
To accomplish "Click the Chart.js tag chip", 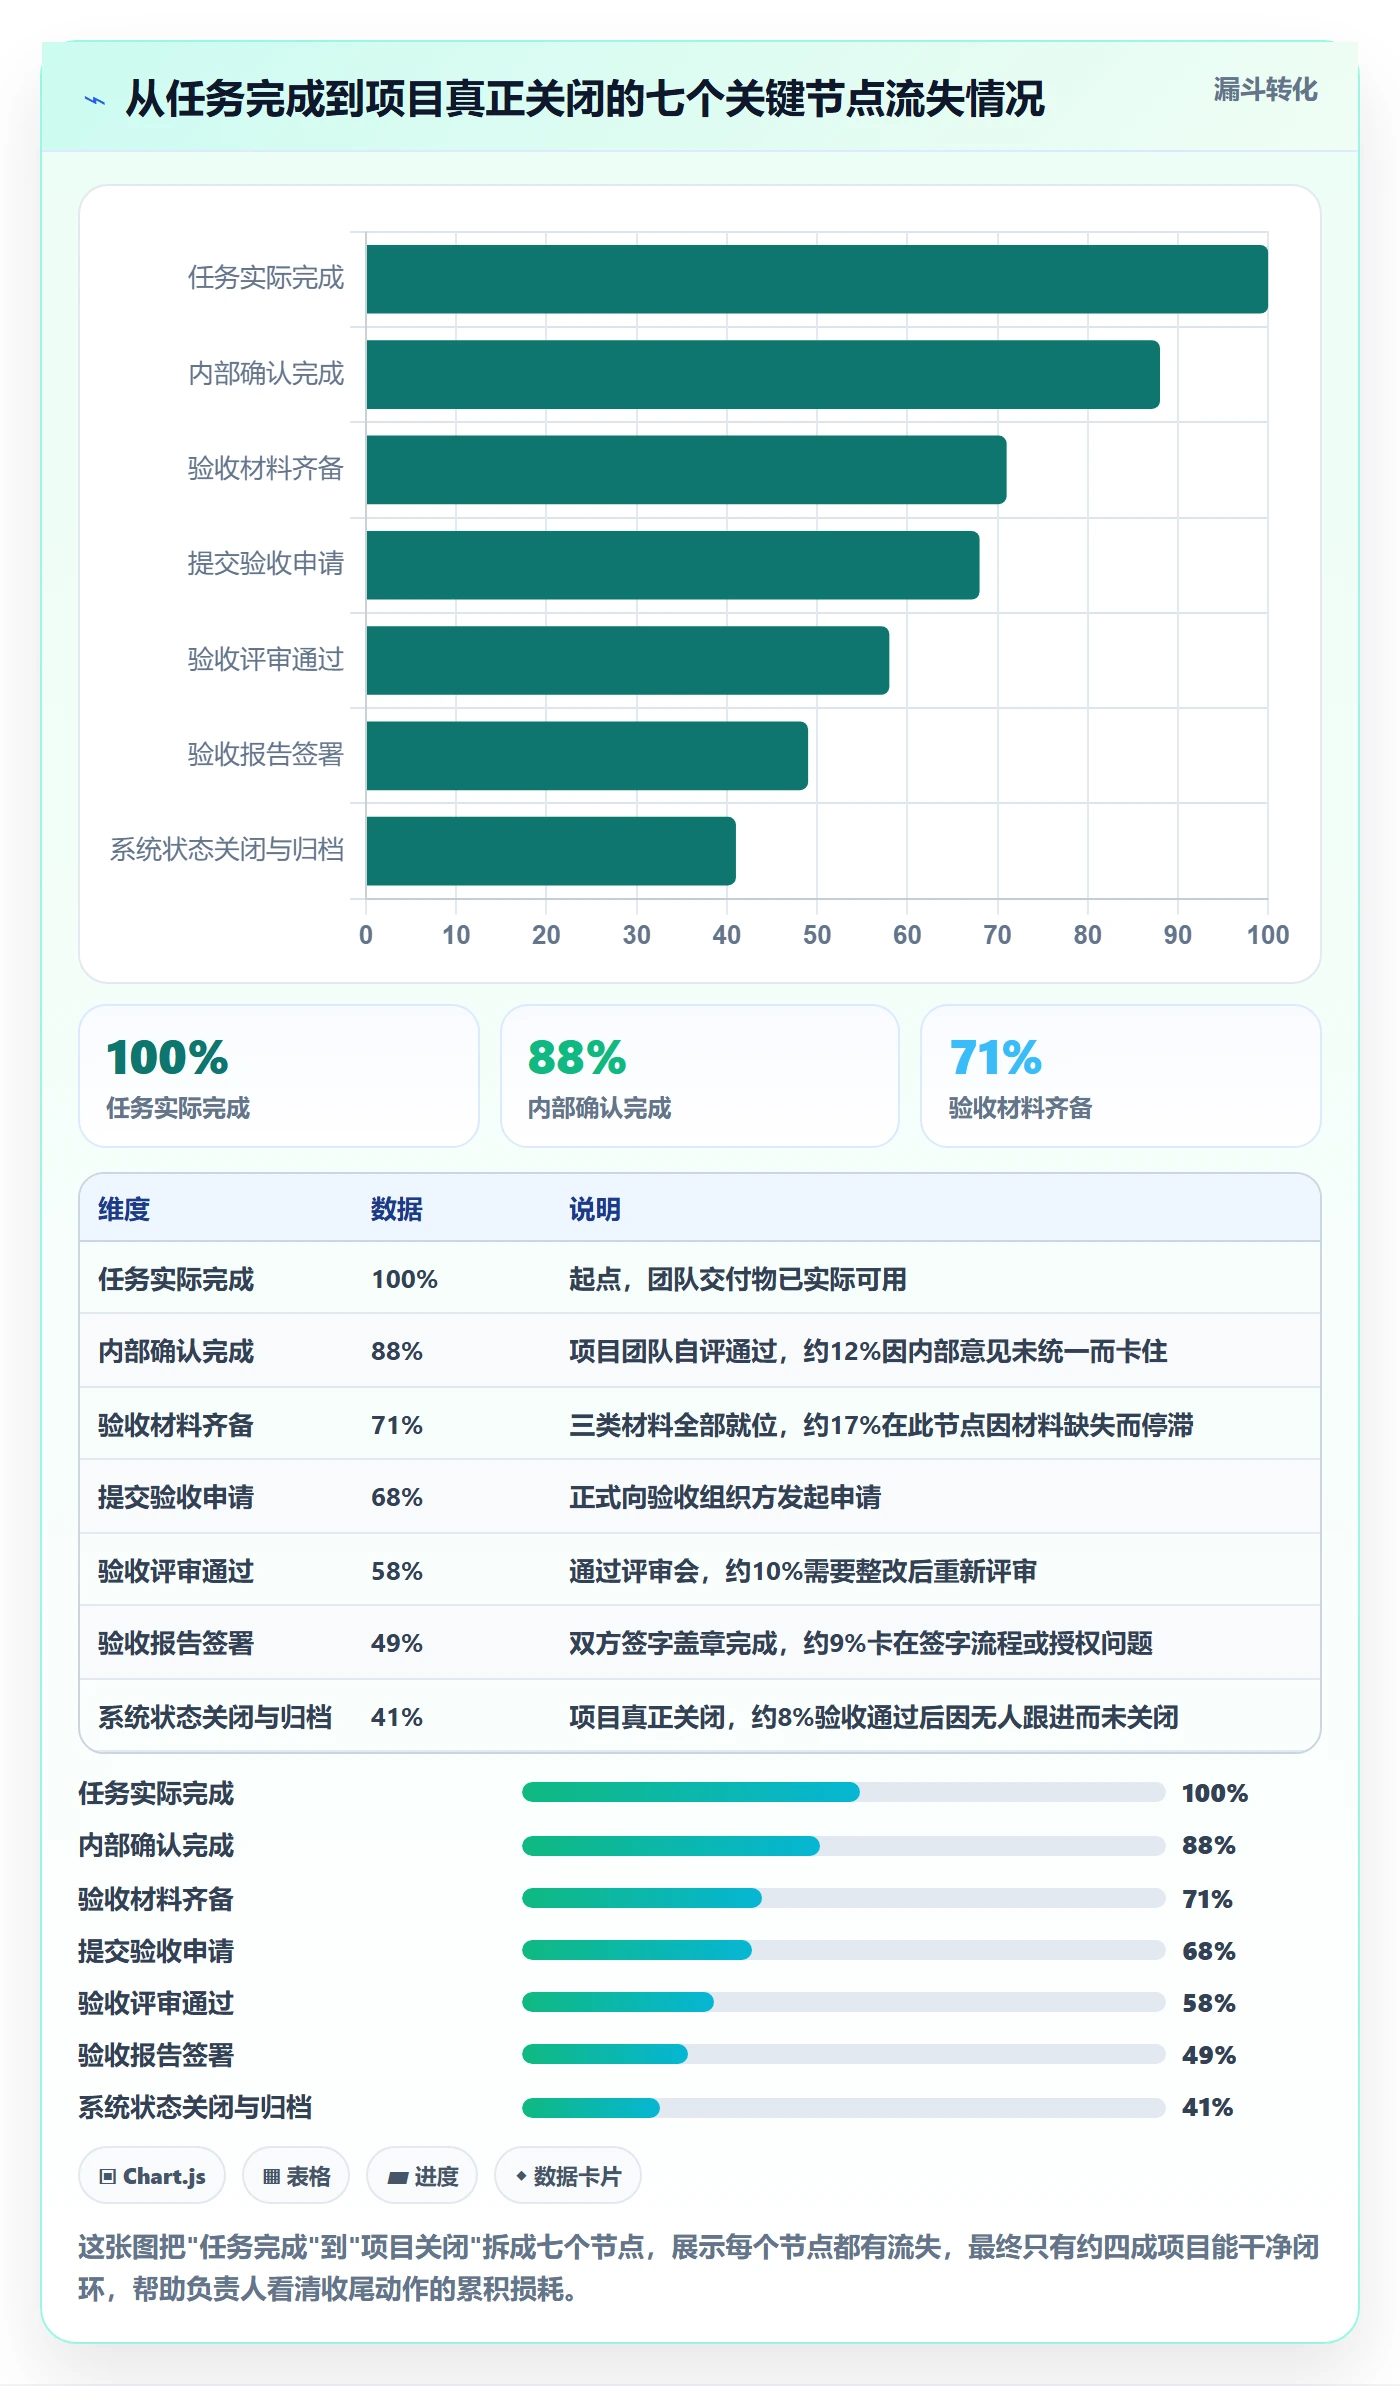I will point(152,2176).
